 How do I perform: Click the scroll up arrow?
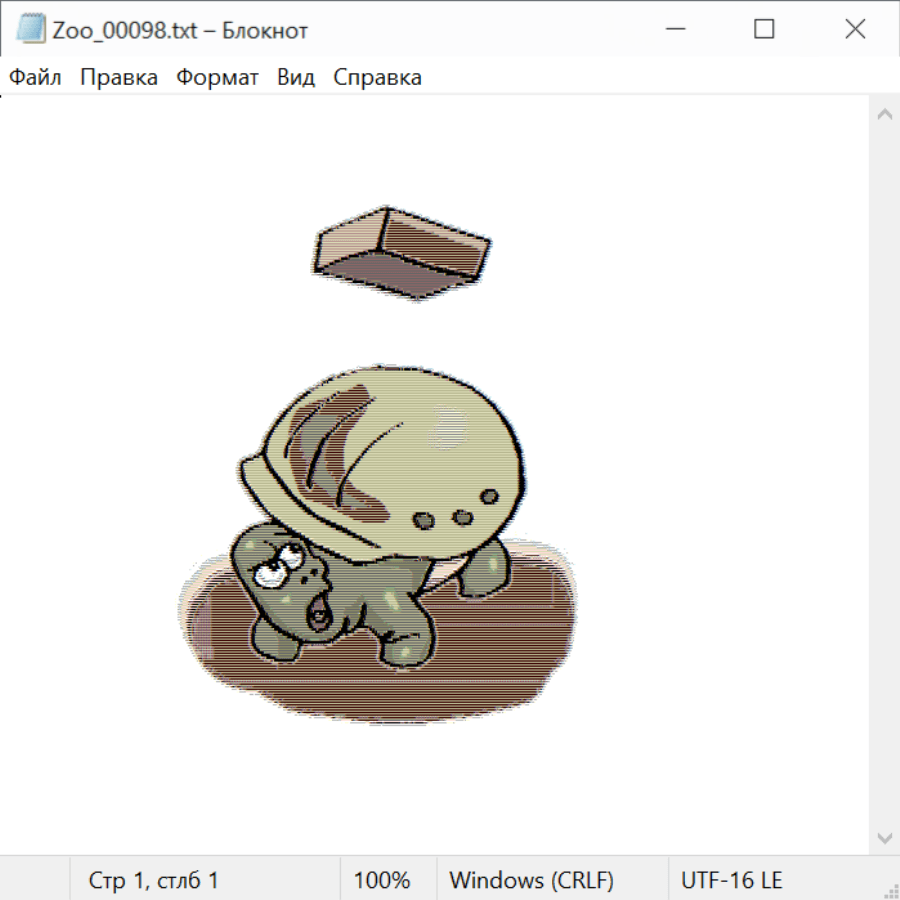tap(884, 114)
